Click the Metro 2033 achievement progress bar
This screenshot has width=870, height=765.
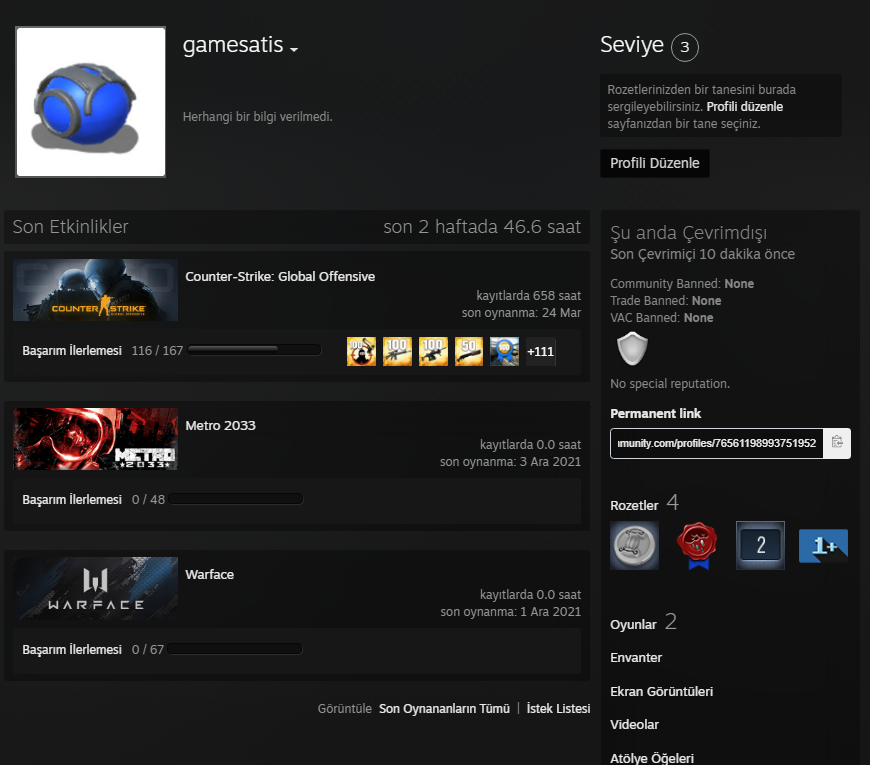point(236,499)
